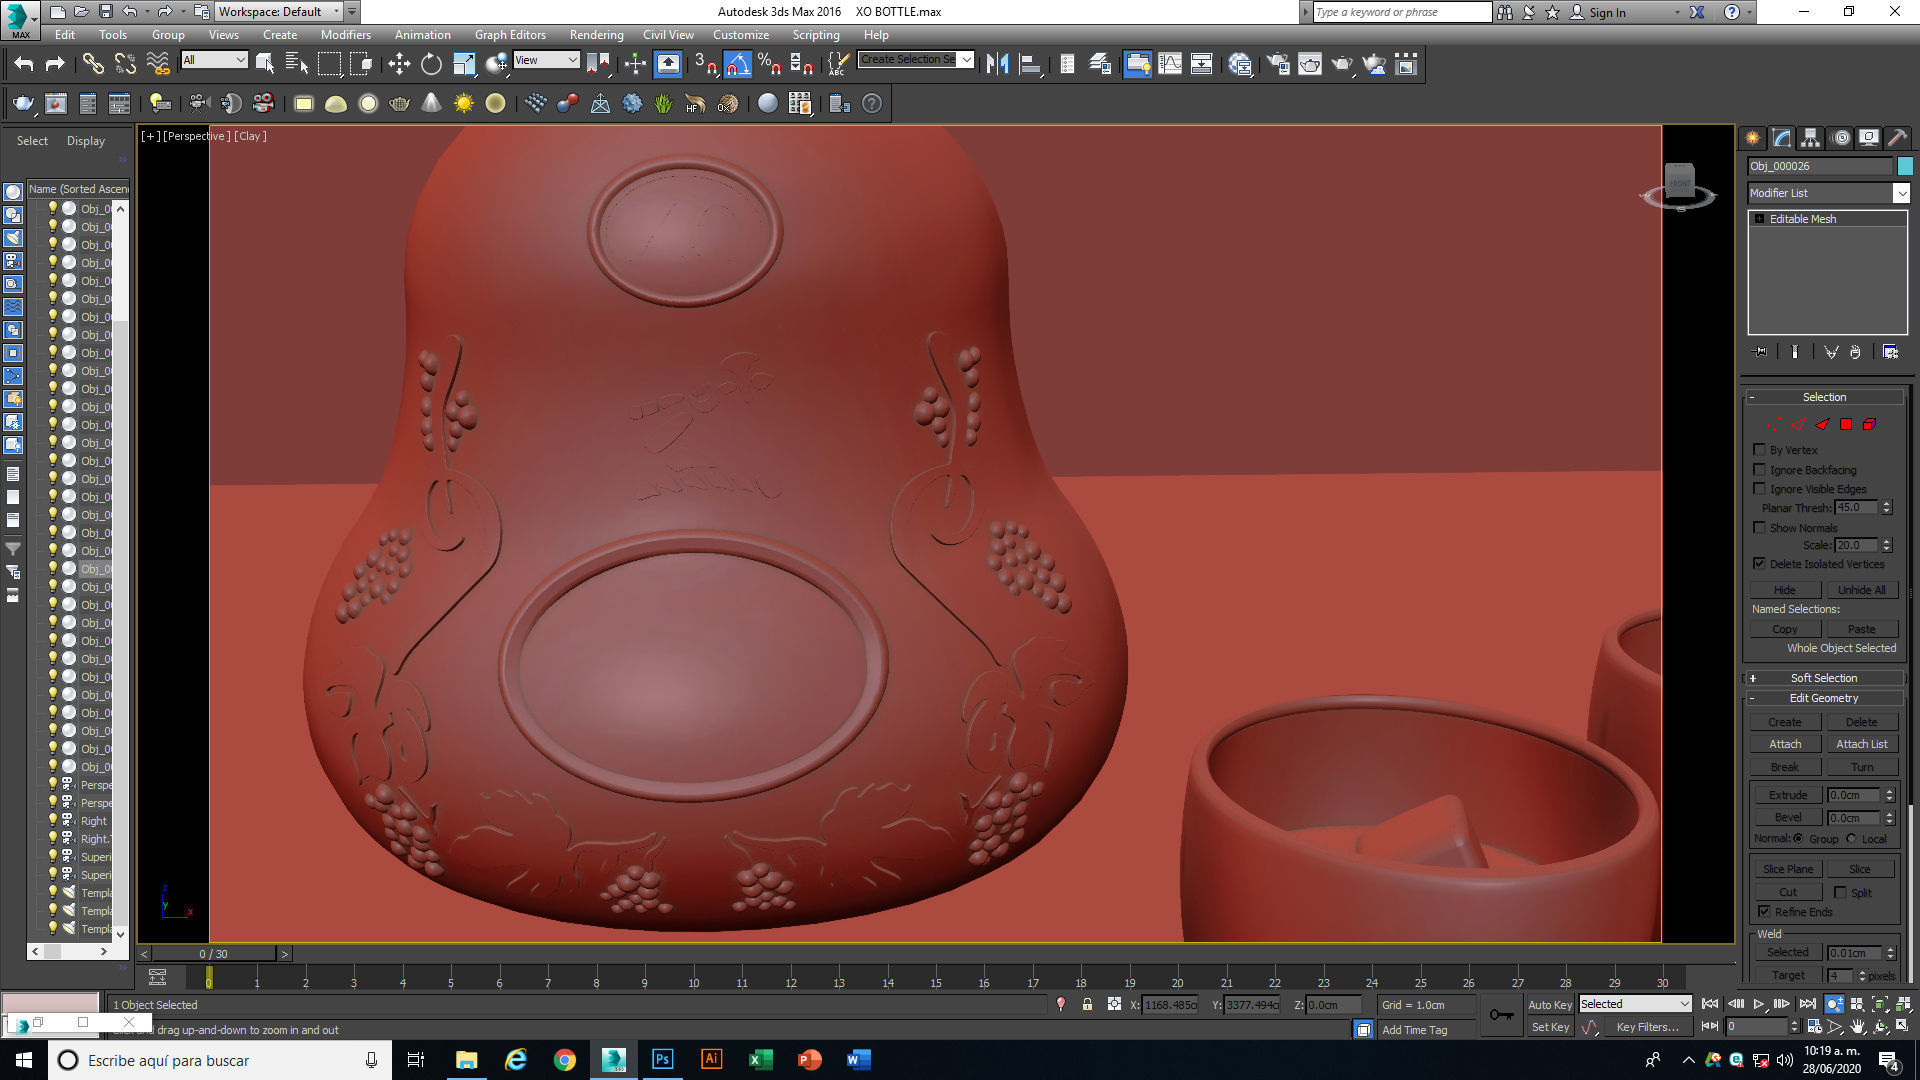Click the Auto Key button
The width and height of the screenshot is (1920, 1080).
(x=1549, y=1005)
